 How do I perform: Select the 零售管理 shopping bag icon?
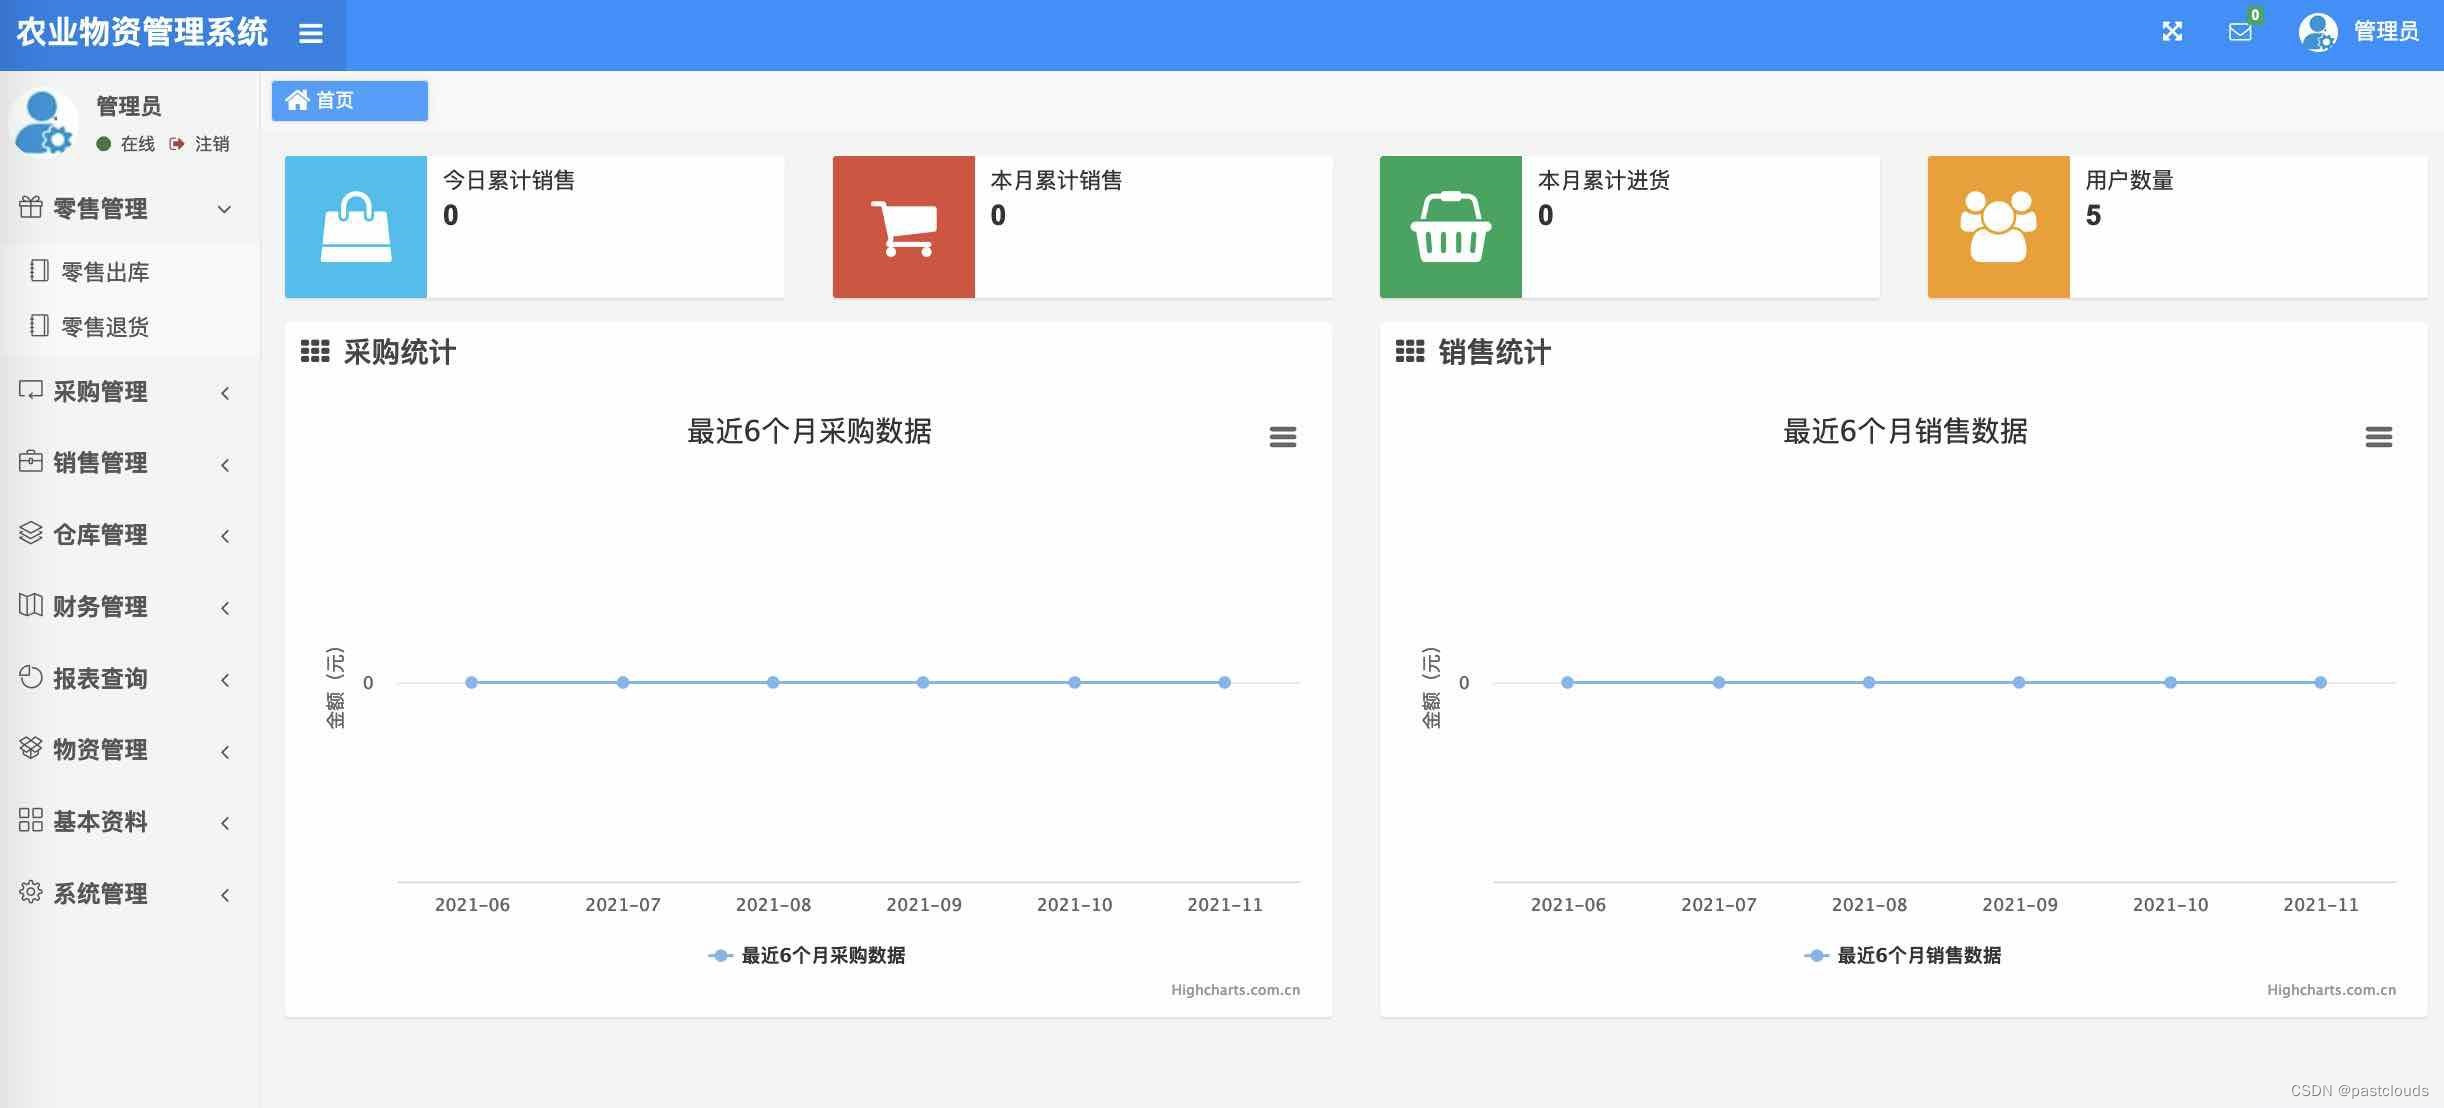point(31,207)
